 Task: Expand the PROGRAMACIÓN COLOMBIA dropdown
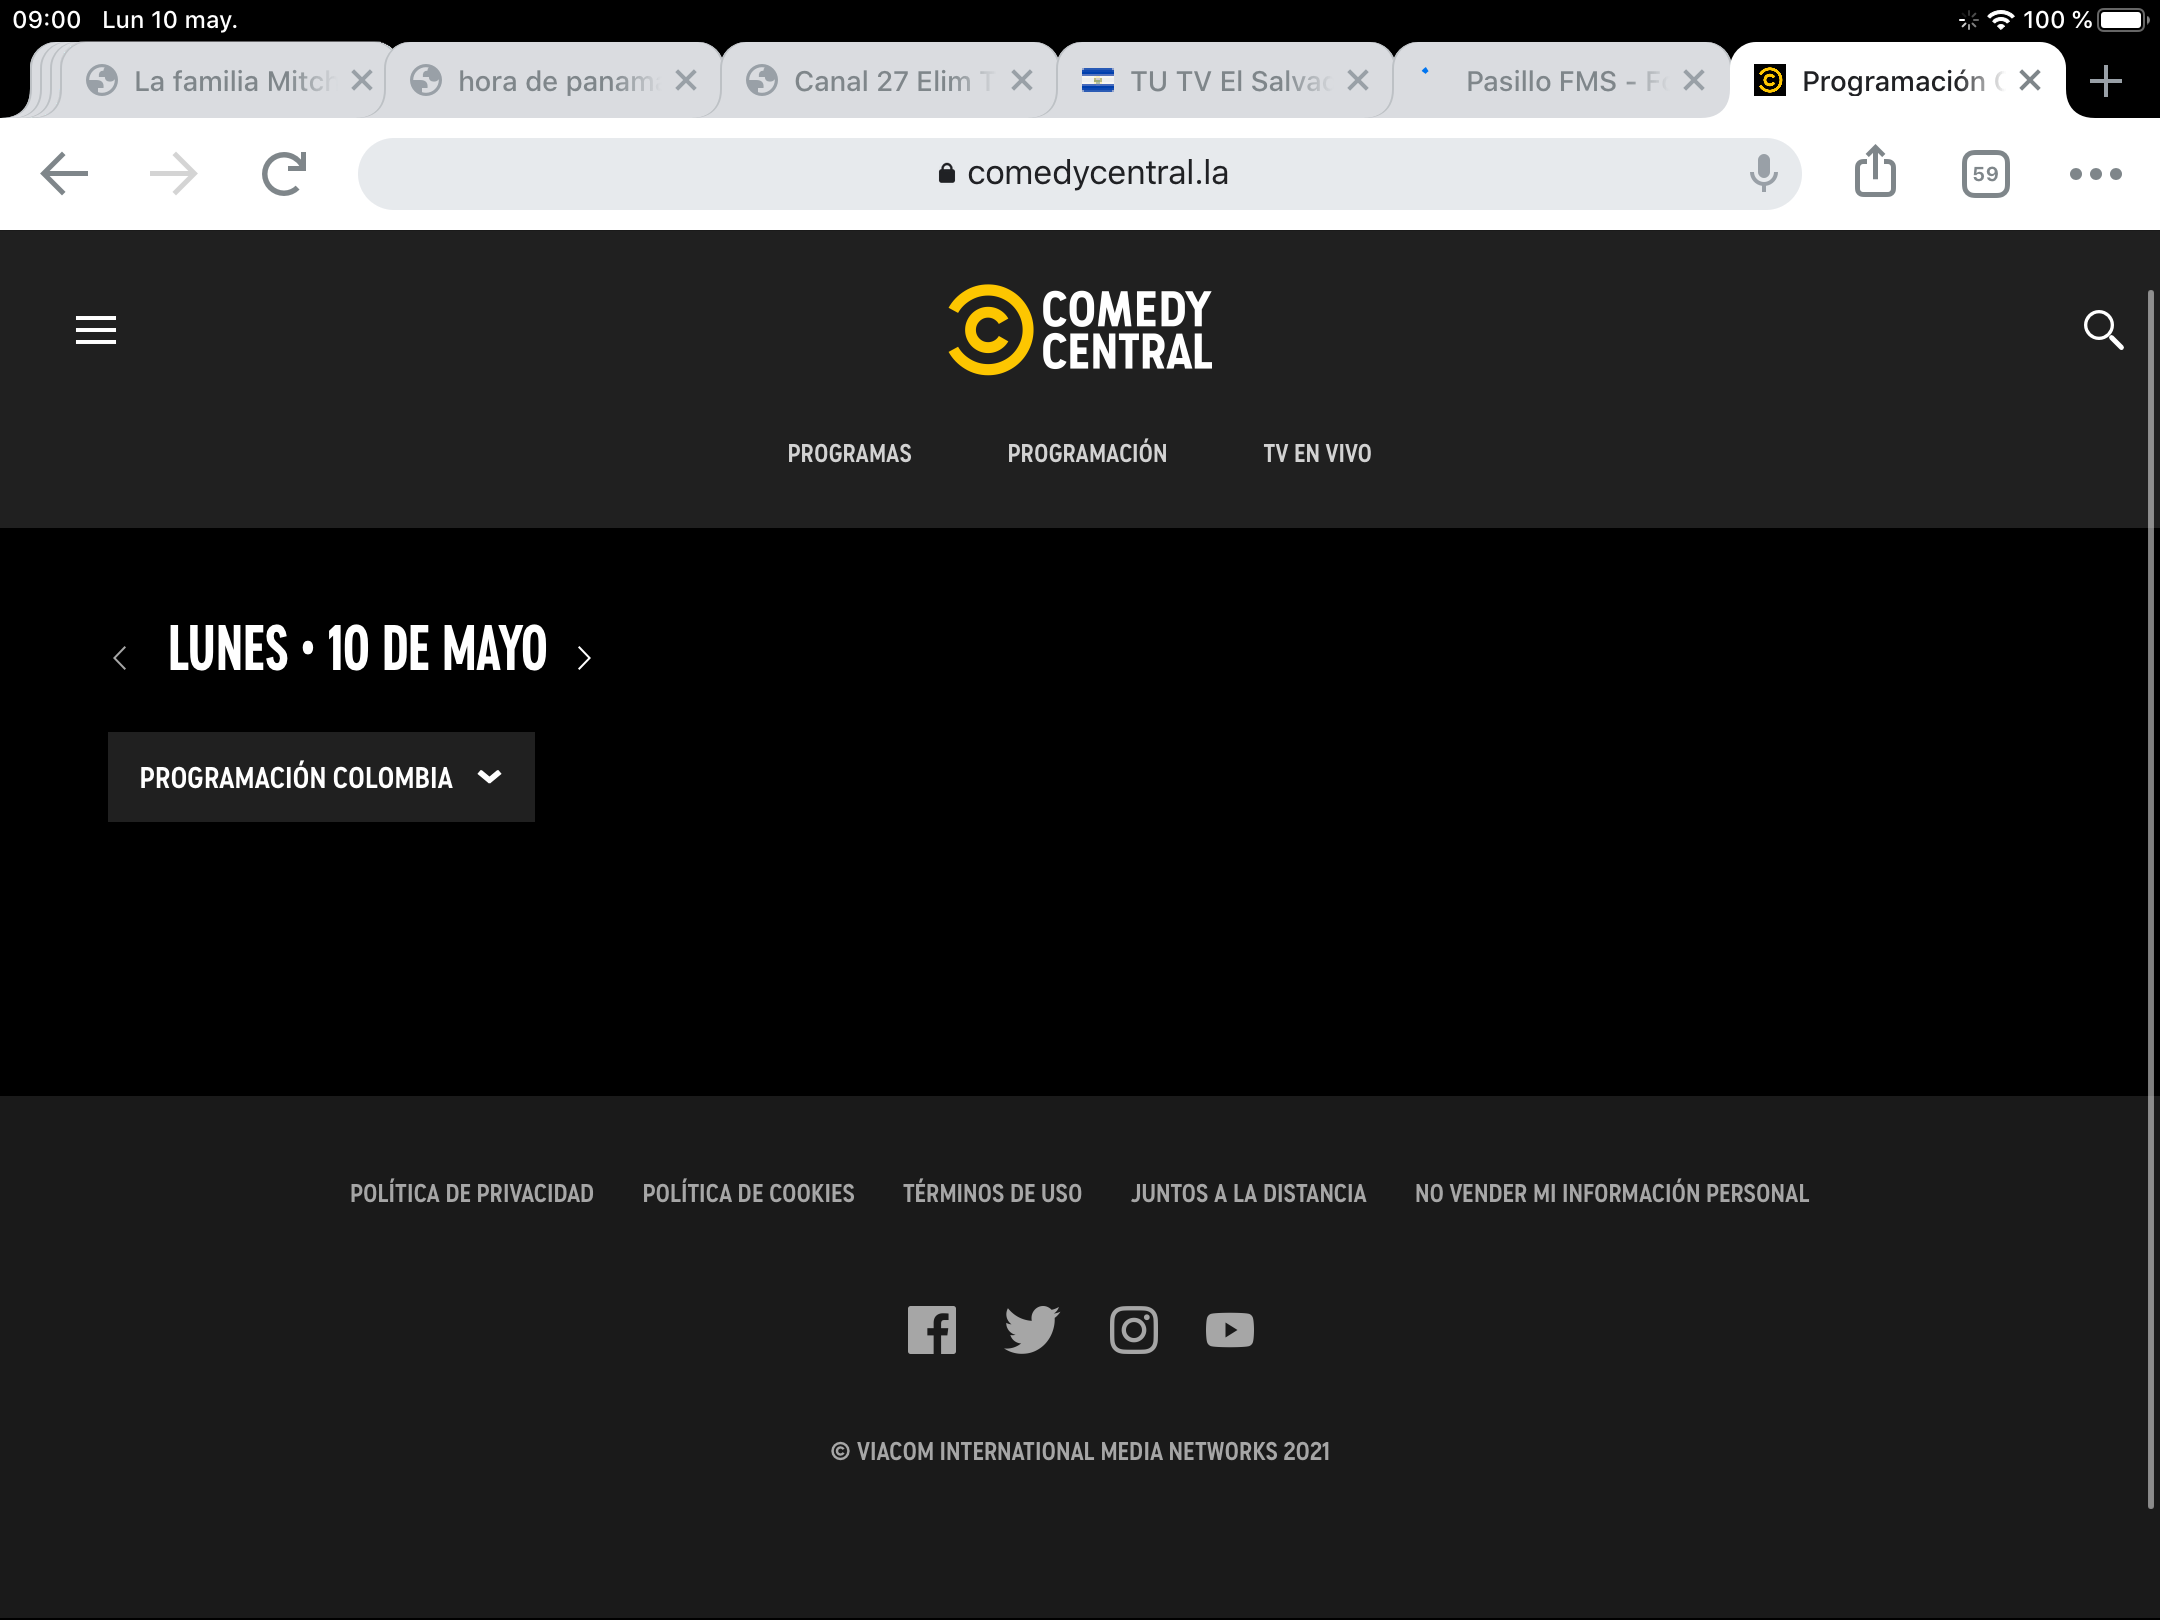[321, 777]
